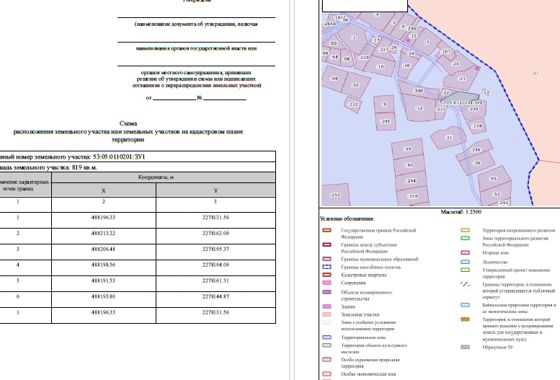
Task: Click parcel '238' on the map
Action: pos(478,126)
